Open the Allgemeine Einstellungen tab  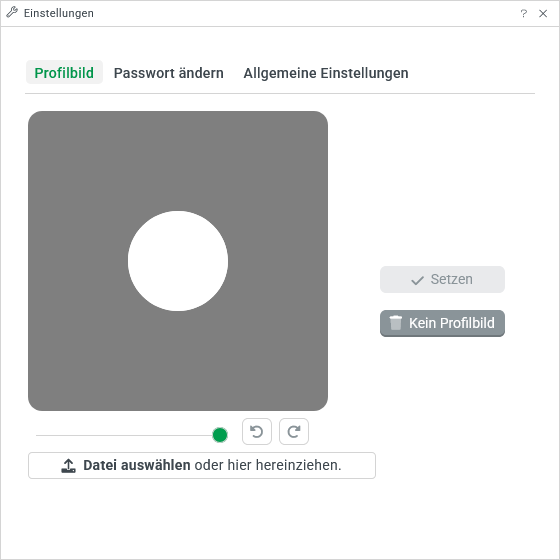pos(326,73)
